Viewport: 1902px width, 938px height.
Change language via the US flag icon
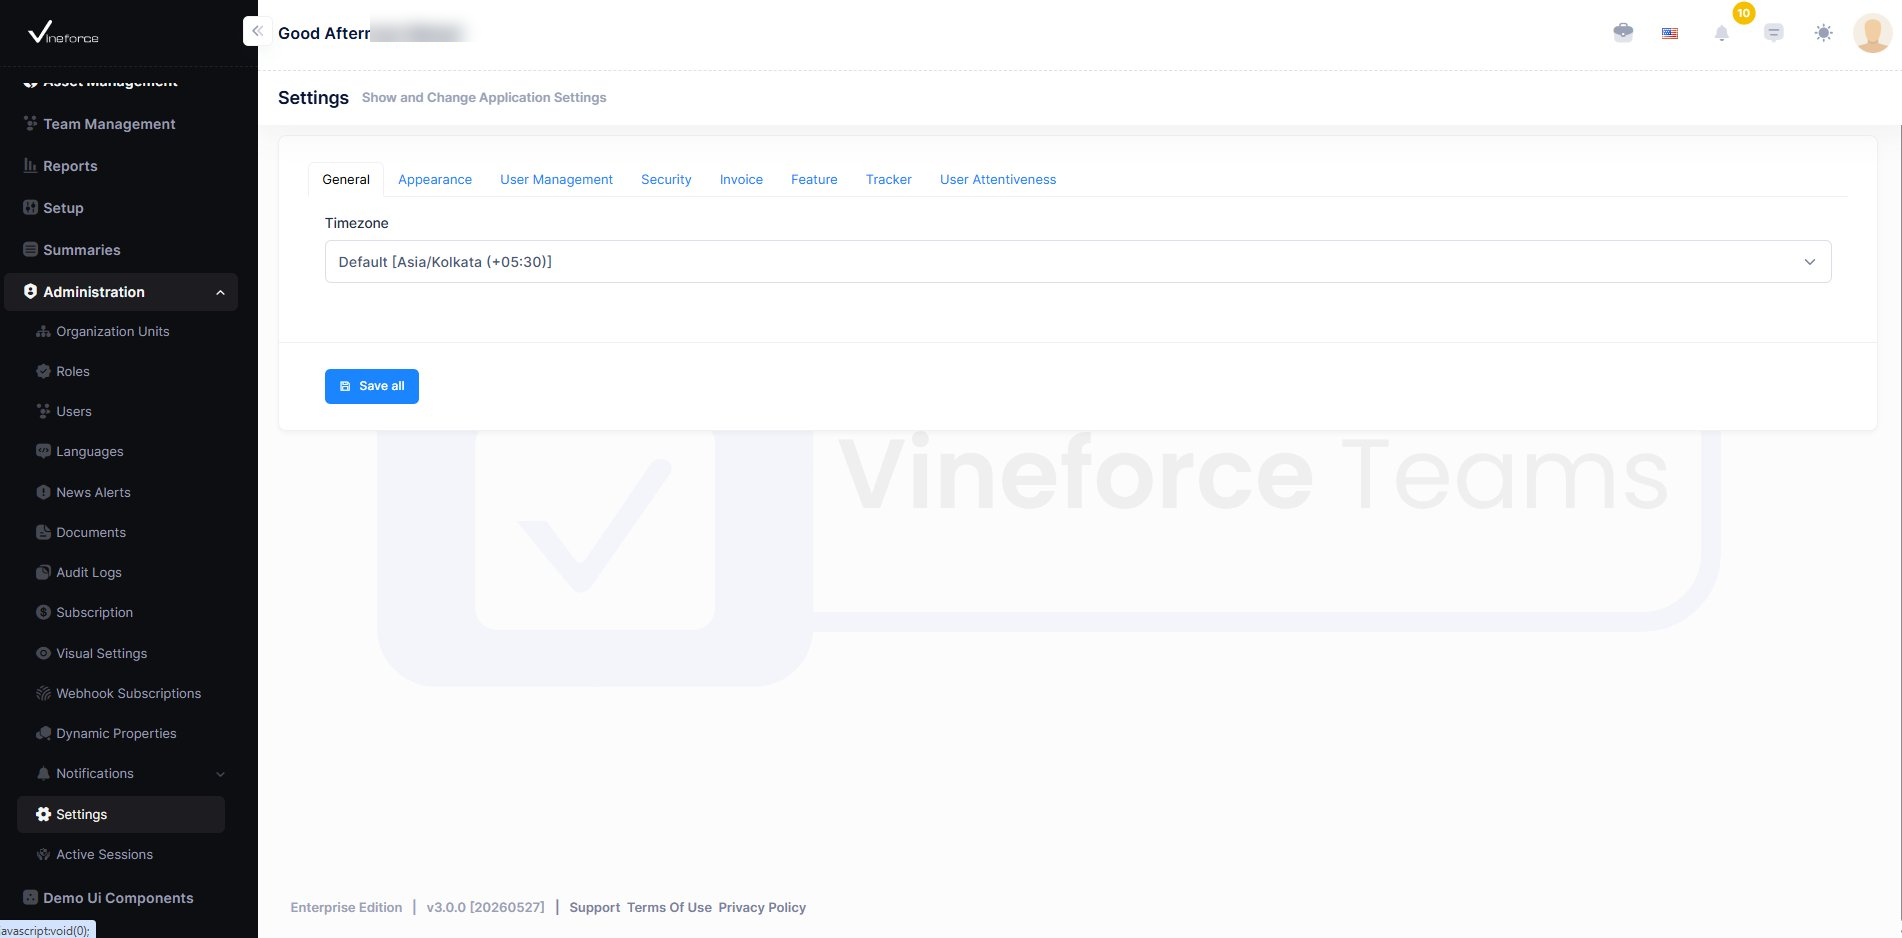tap(1670, 33)
